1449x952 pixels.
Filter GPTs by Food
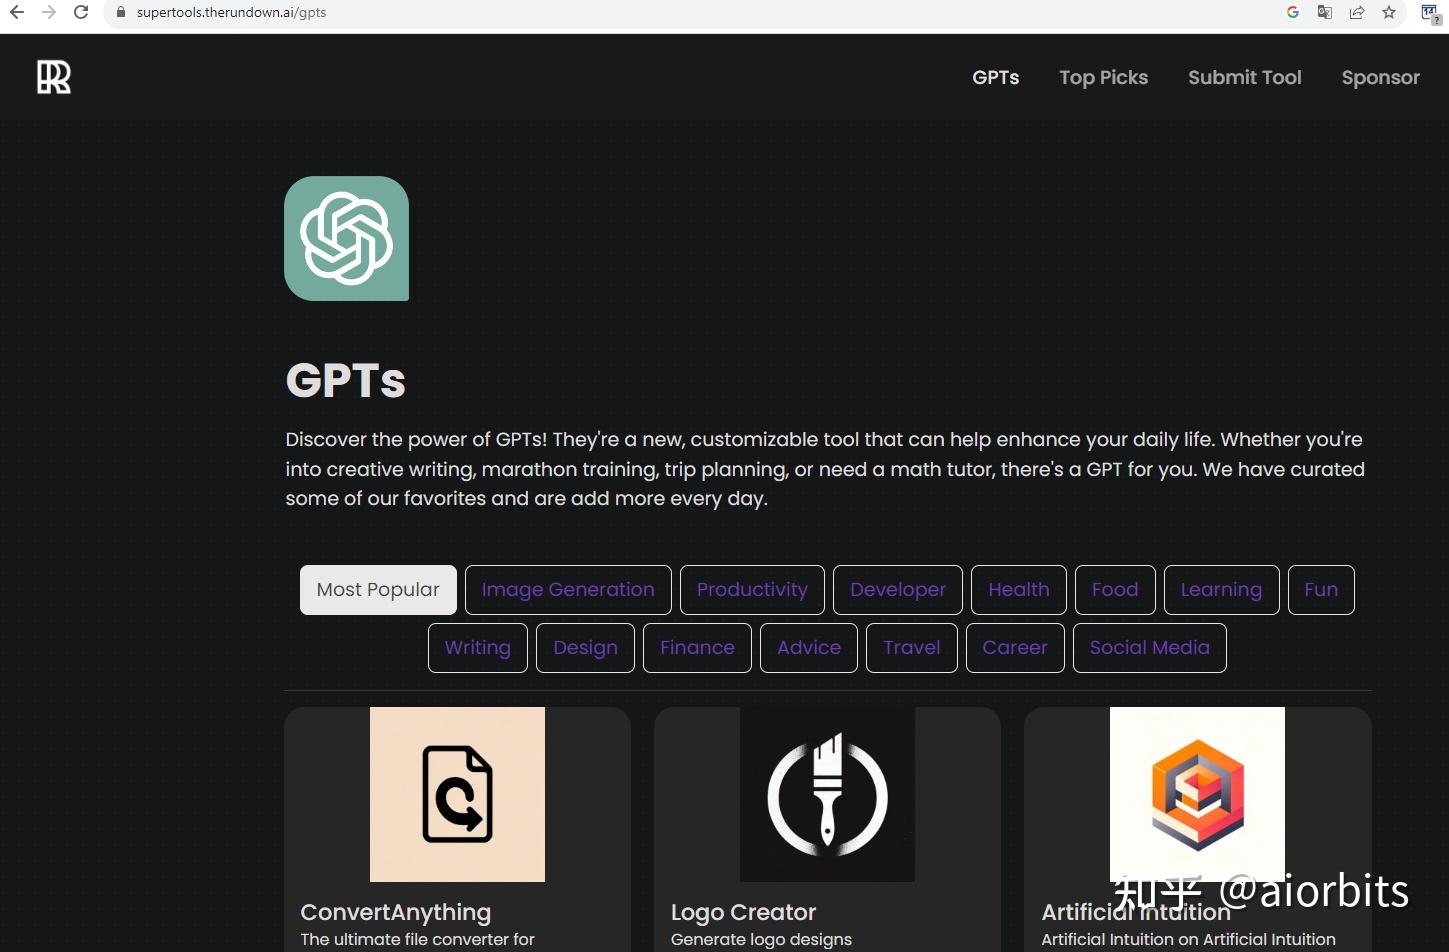click(x=1115, y=590)
